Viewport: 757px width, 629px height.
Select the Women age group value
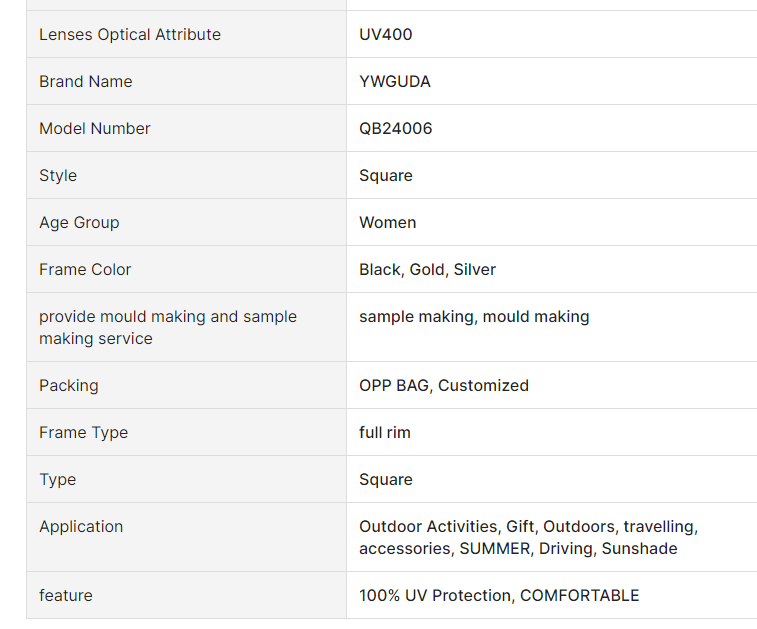[388, 223]
